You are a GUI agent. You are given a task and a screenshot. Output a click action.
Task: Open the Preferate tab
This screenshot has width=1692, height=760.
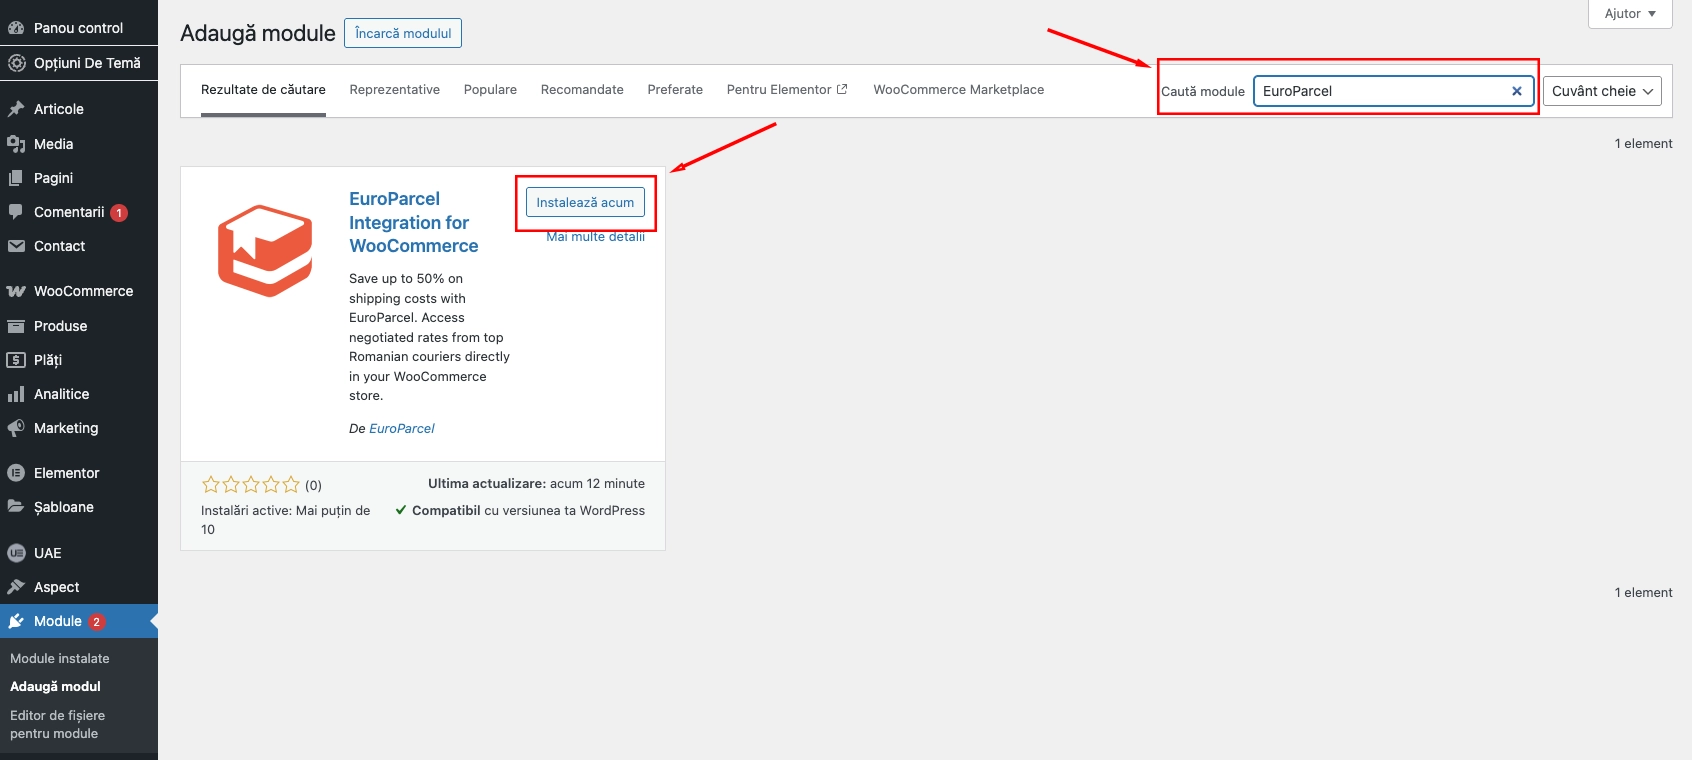(675, 89)
